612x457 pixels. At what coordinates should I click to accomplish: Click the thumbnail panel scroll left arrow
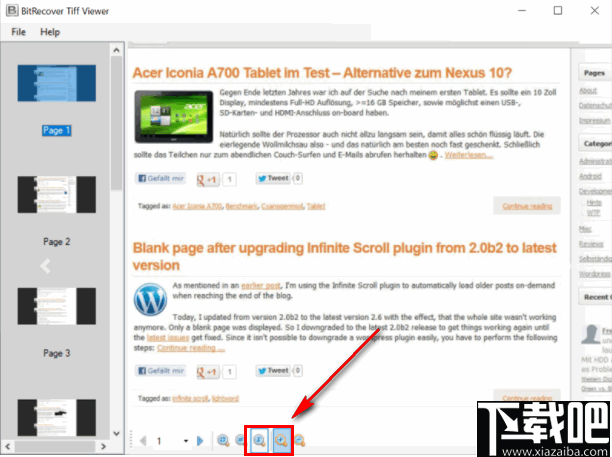7,446
